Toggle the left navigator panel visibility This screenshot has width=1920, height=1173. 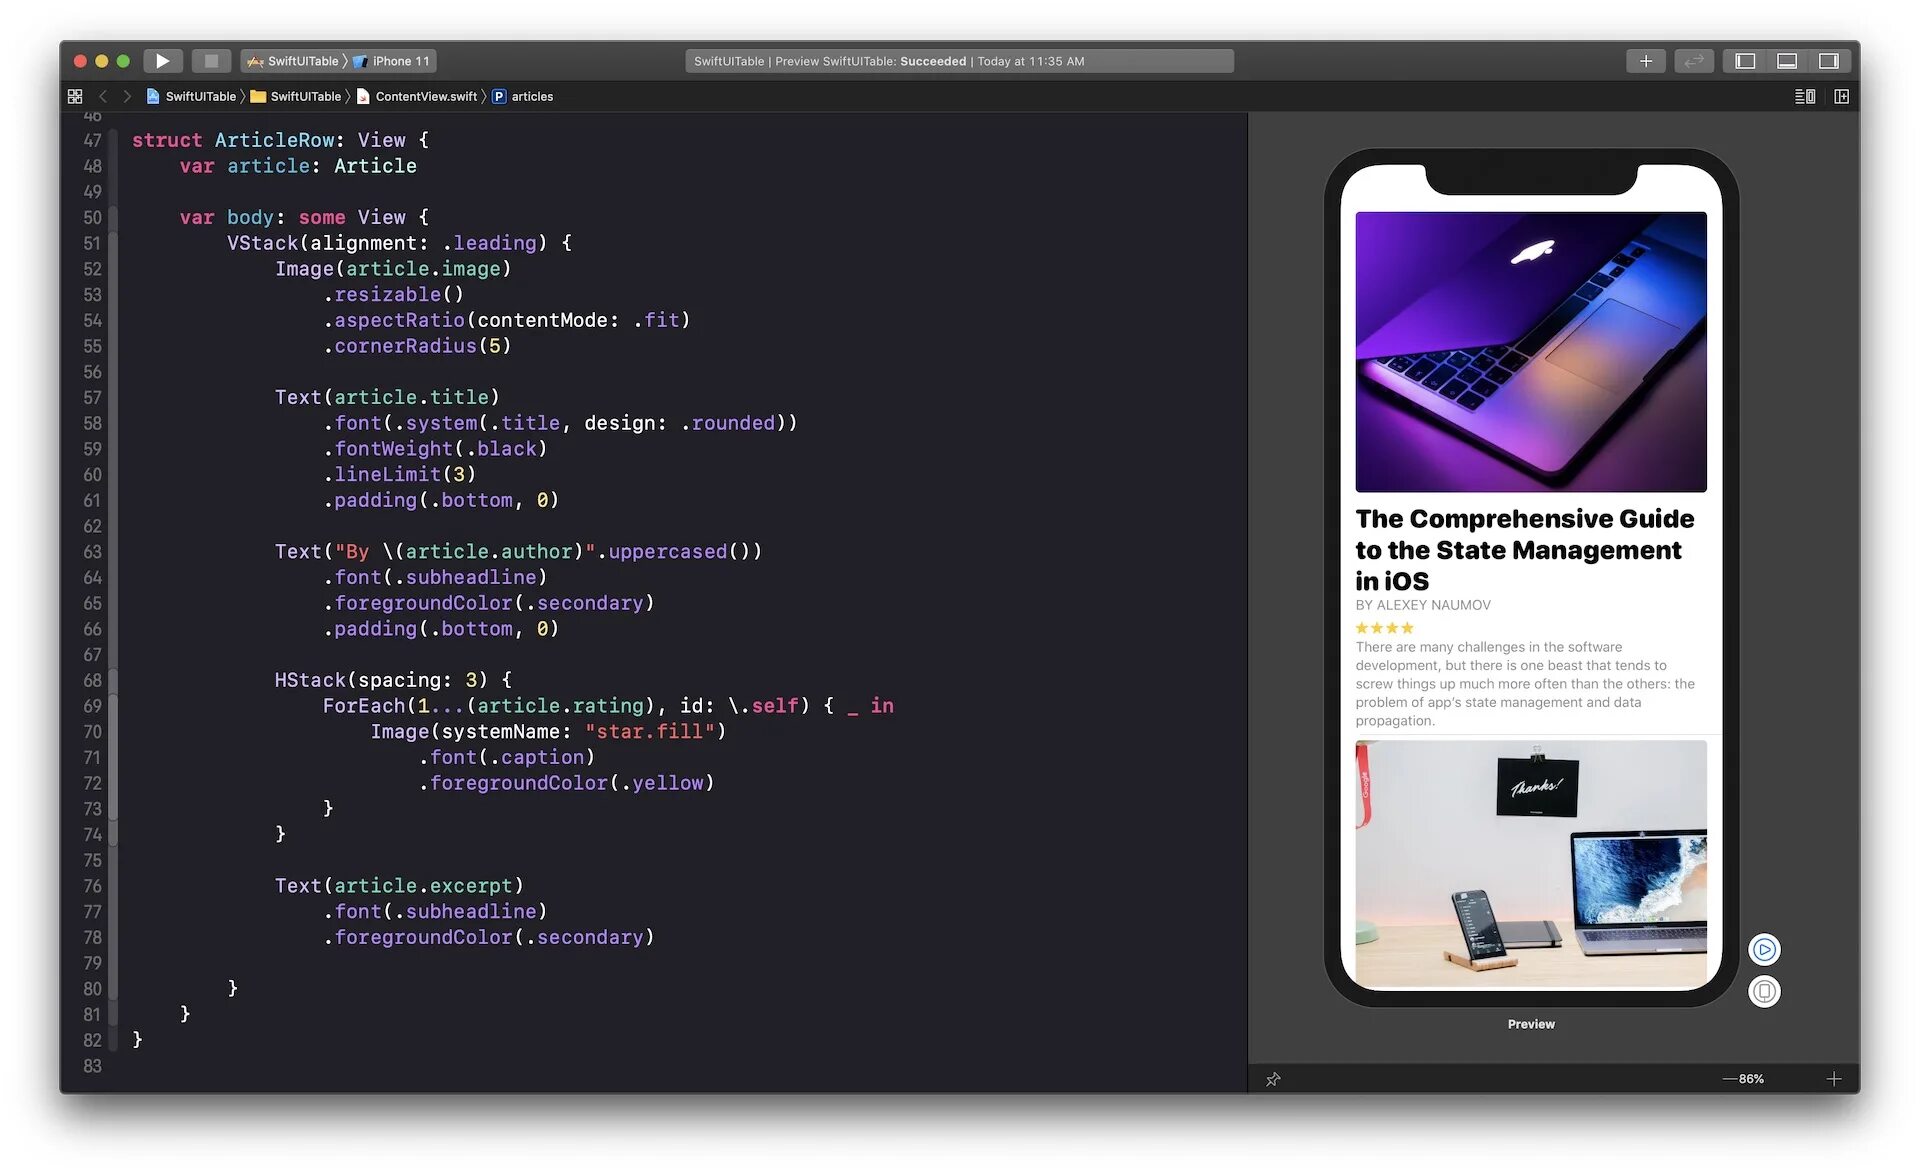pyautogui.click(x=1743, y=61)
